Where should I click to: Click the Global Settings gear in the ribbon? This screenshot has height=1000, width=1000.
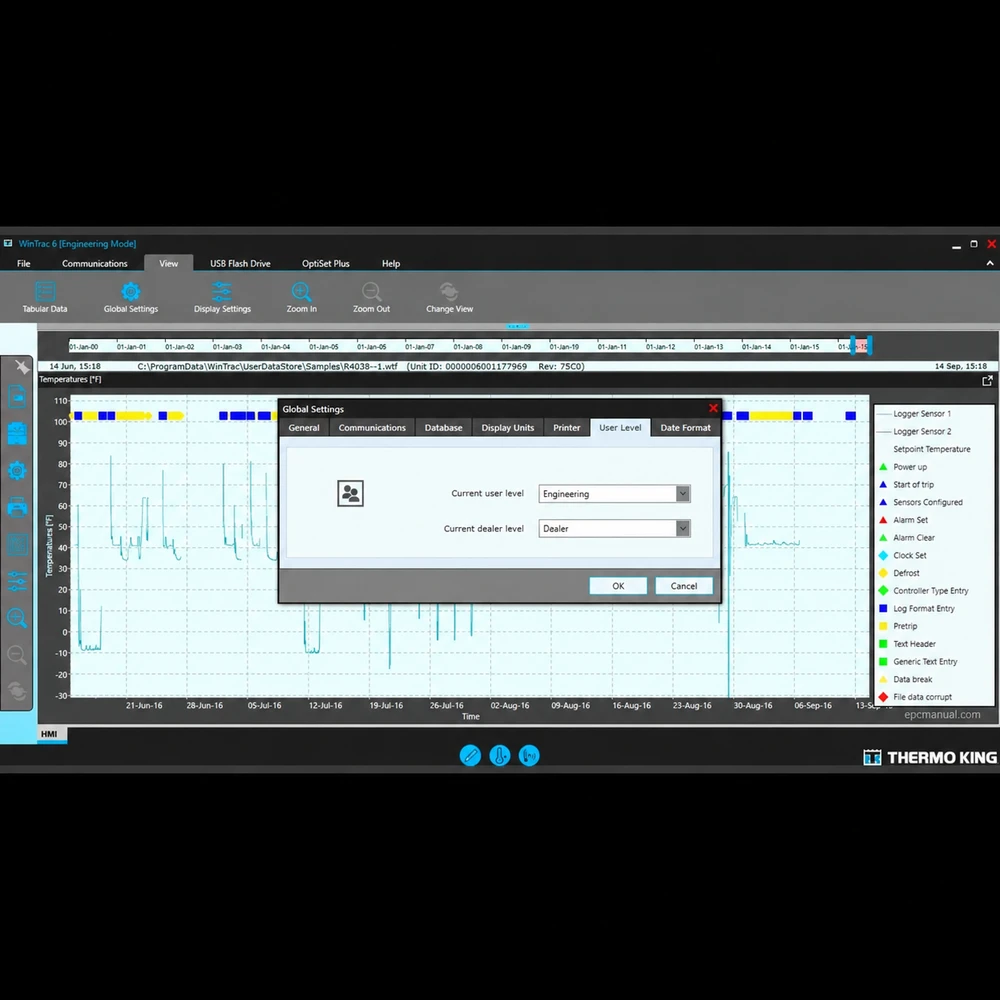tap(131, 297)
